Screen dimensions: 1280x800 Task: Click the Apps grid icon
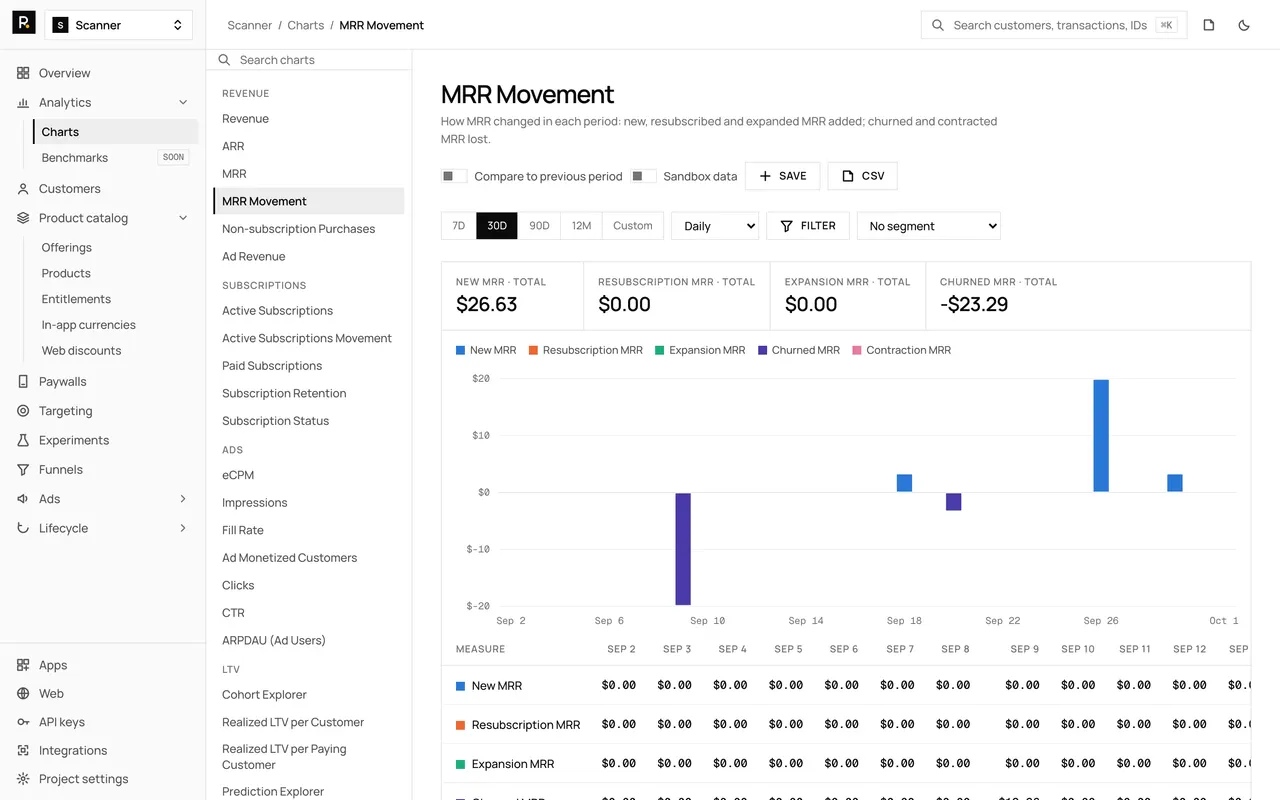click(23, 665)
